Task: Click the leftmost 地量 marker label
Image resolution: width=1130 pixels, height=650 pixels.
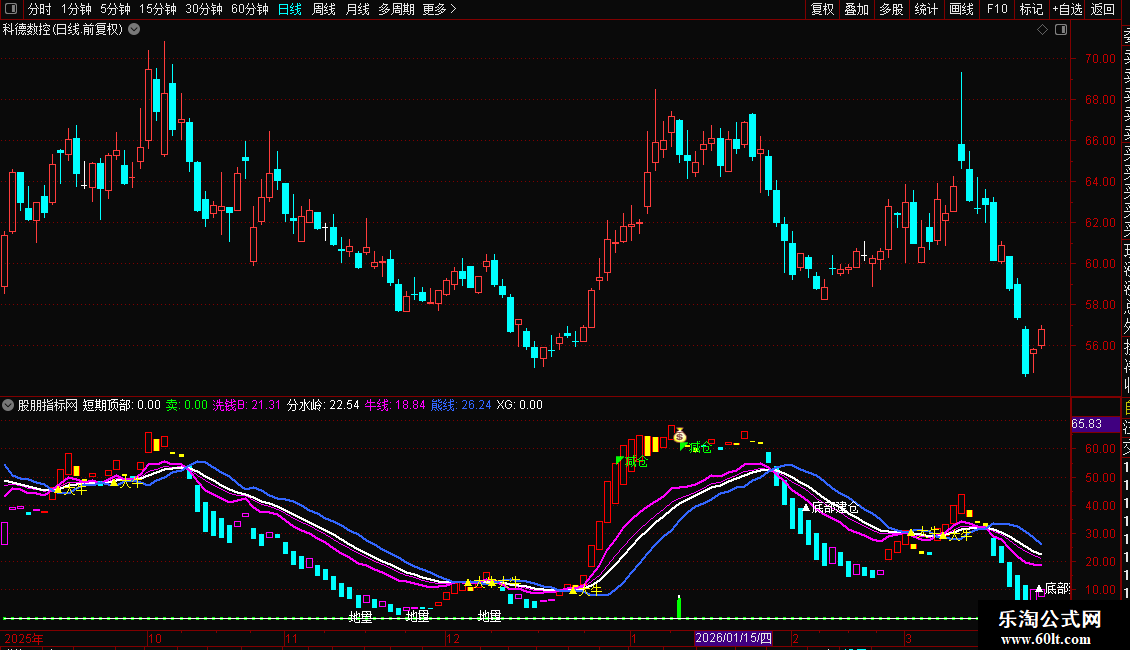Action: (360, 617)
